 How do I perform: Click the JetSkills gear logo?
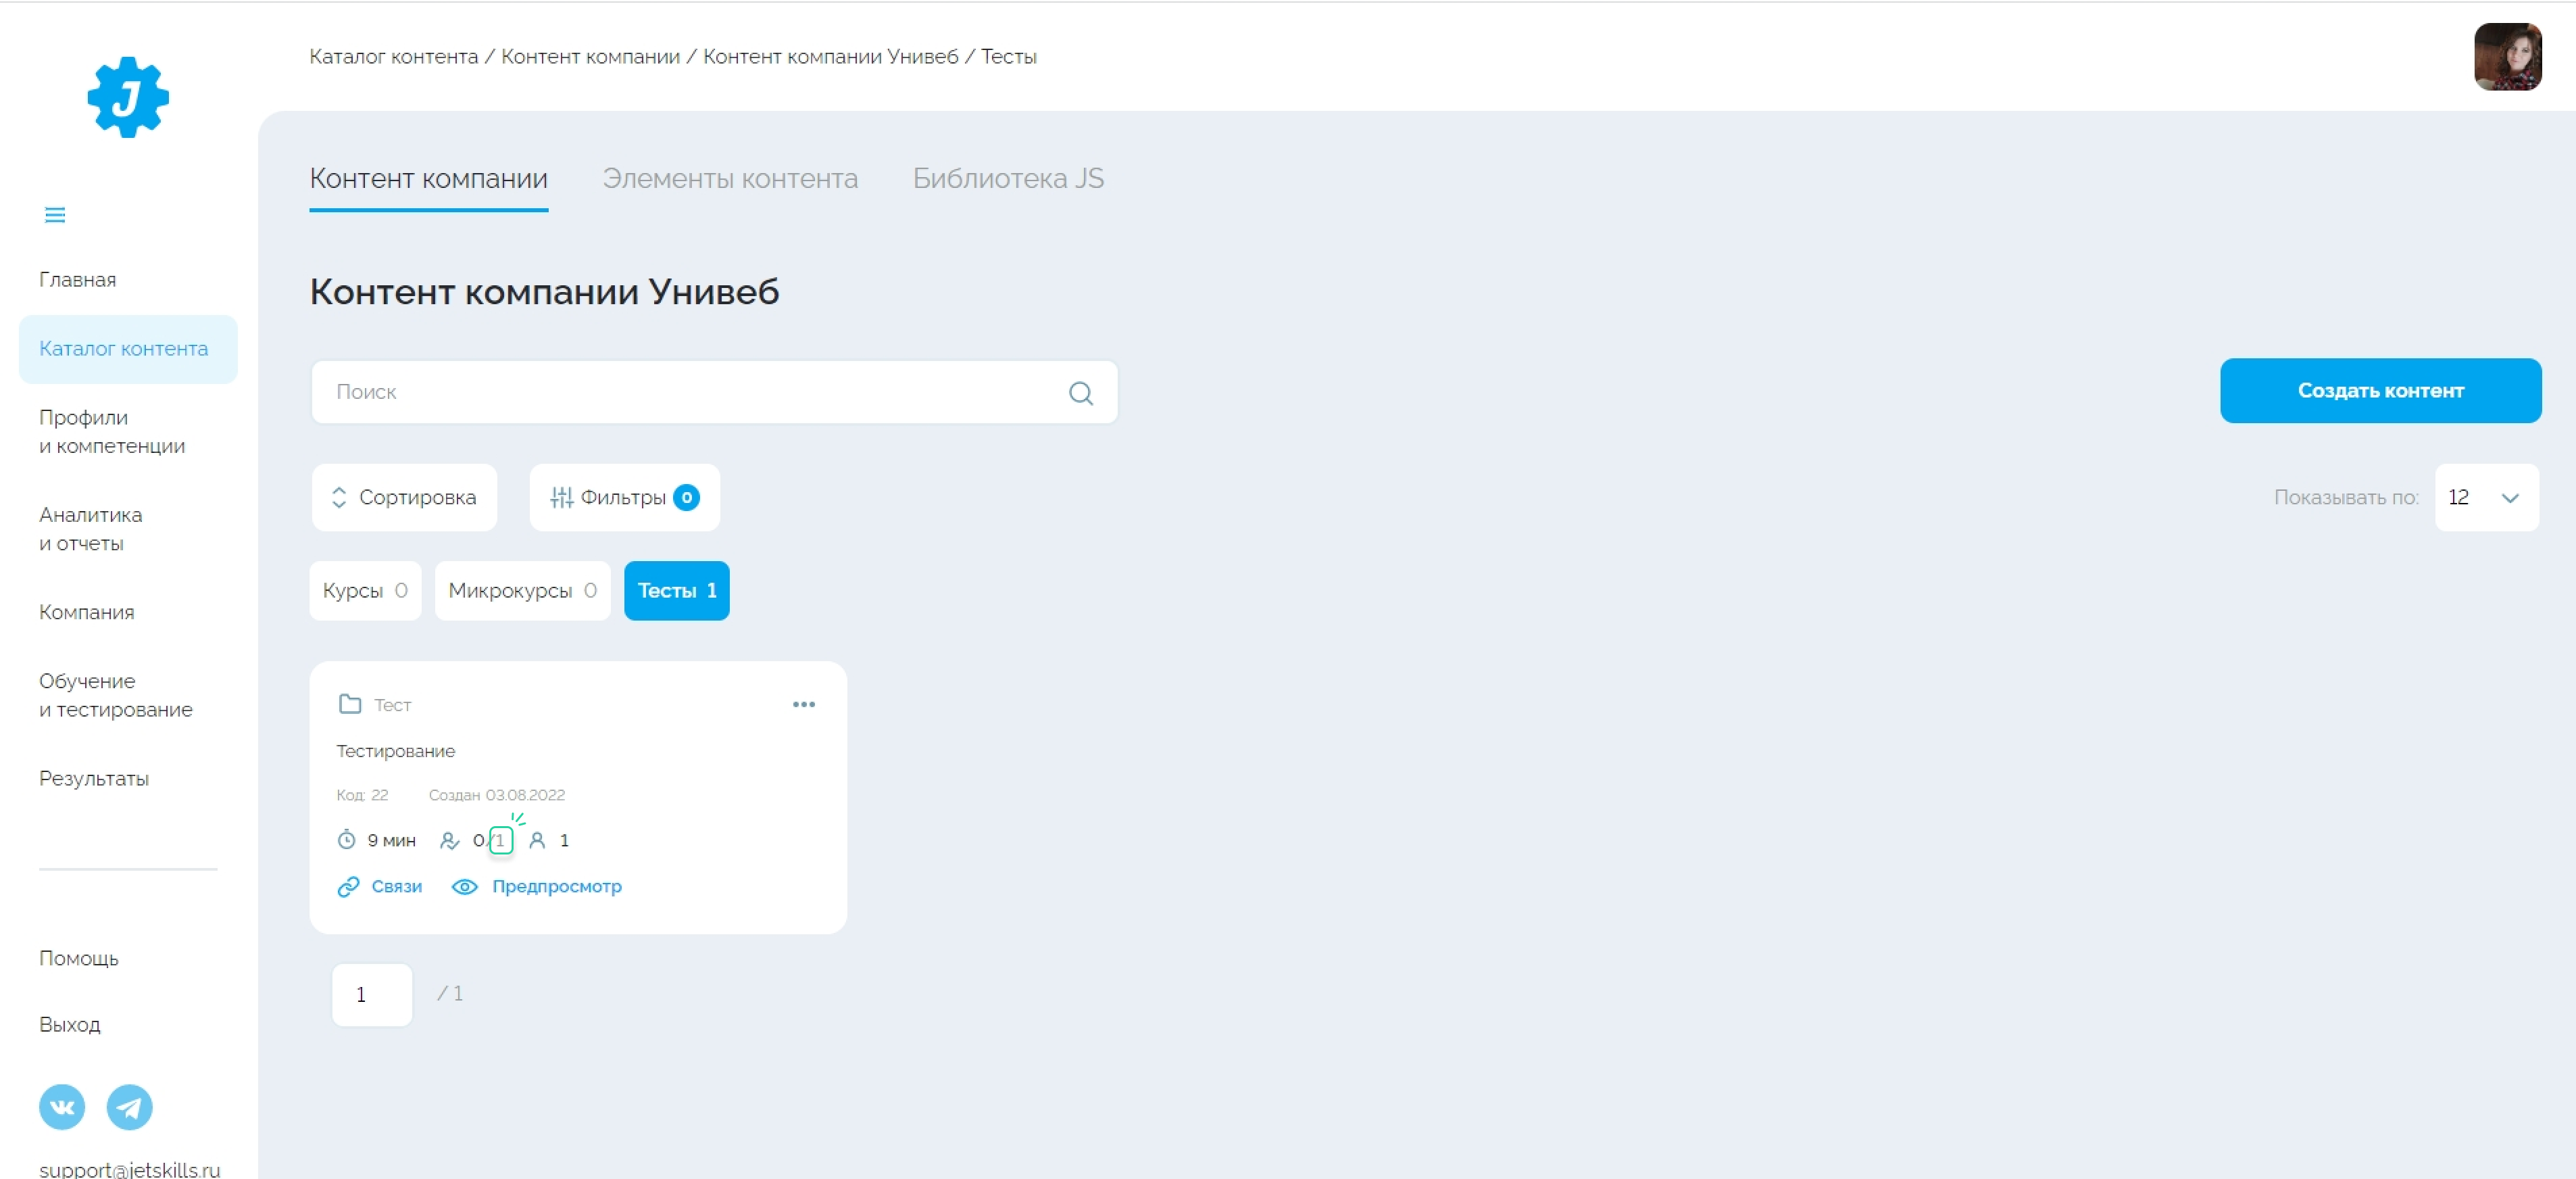pyautogui.click(x=128, y=97)
